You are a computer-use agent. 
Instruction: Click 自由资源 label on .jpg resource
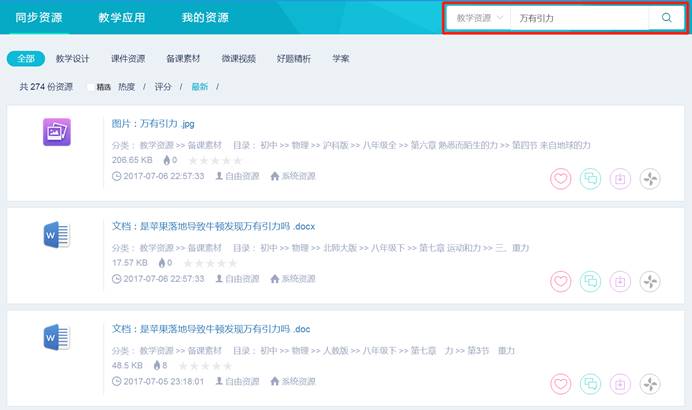(x=242, y=176)
